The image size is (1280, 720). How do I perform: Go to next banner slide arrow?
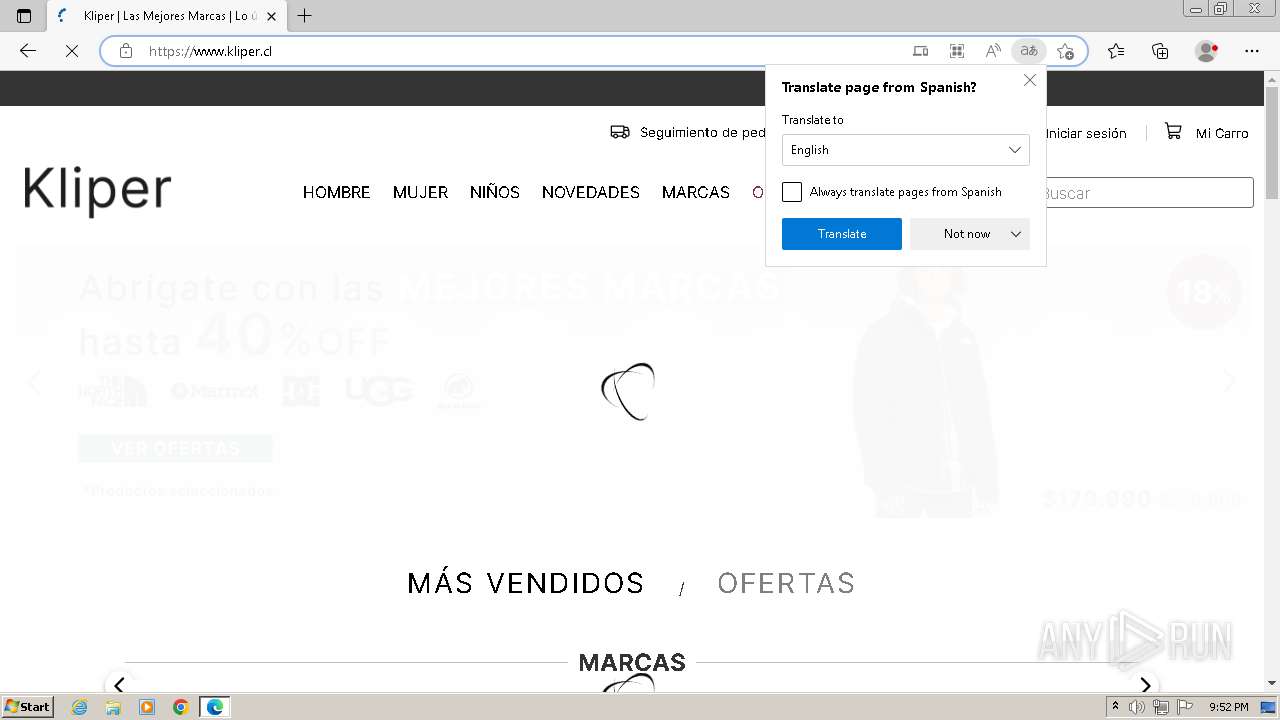click(1229, 382)
